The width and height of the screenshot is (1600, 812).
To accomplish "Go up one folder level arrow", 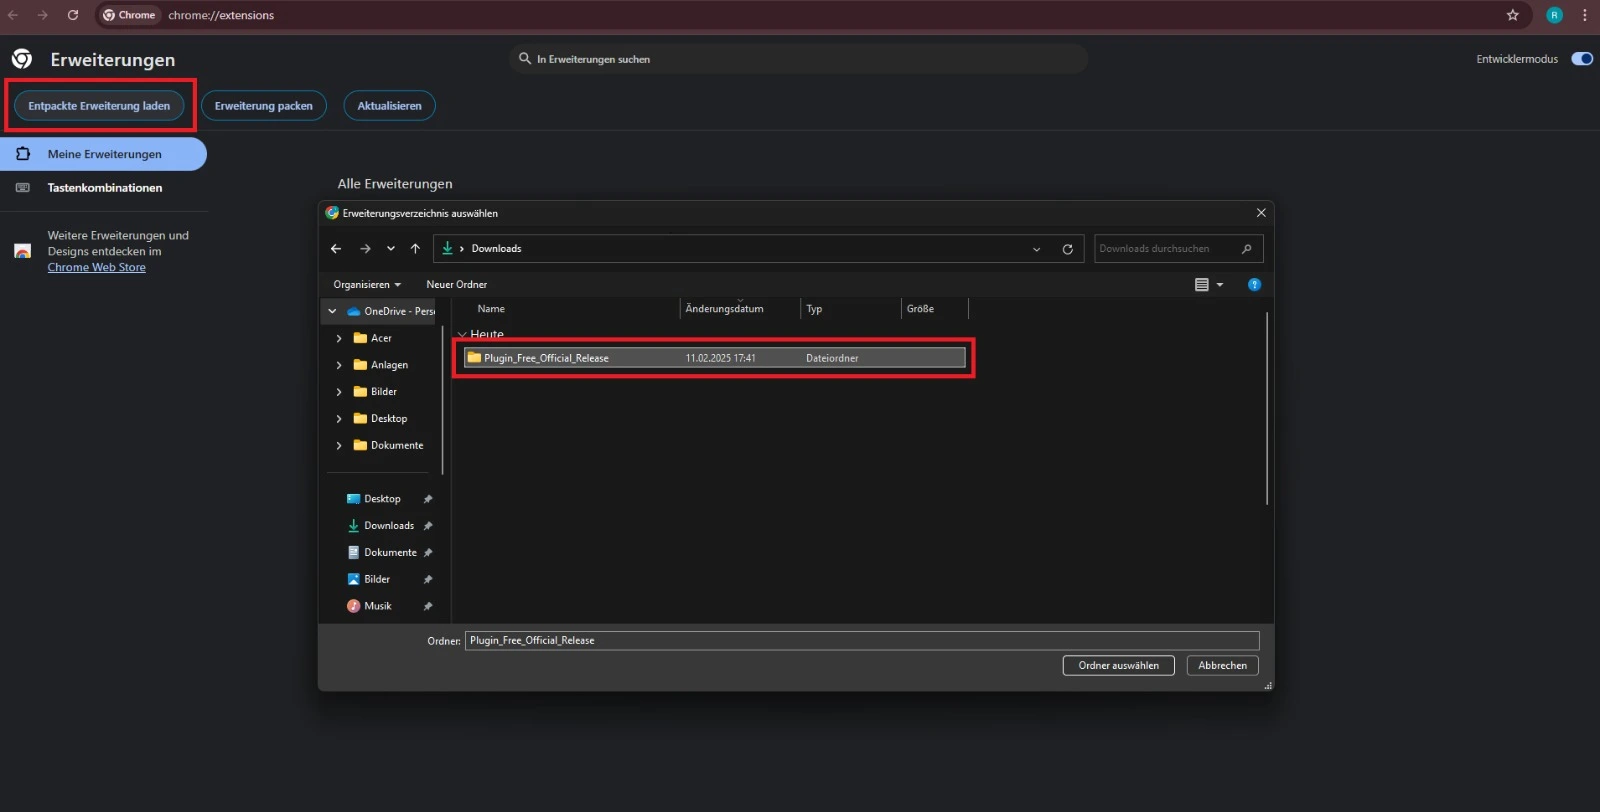I will coord(415,249).
